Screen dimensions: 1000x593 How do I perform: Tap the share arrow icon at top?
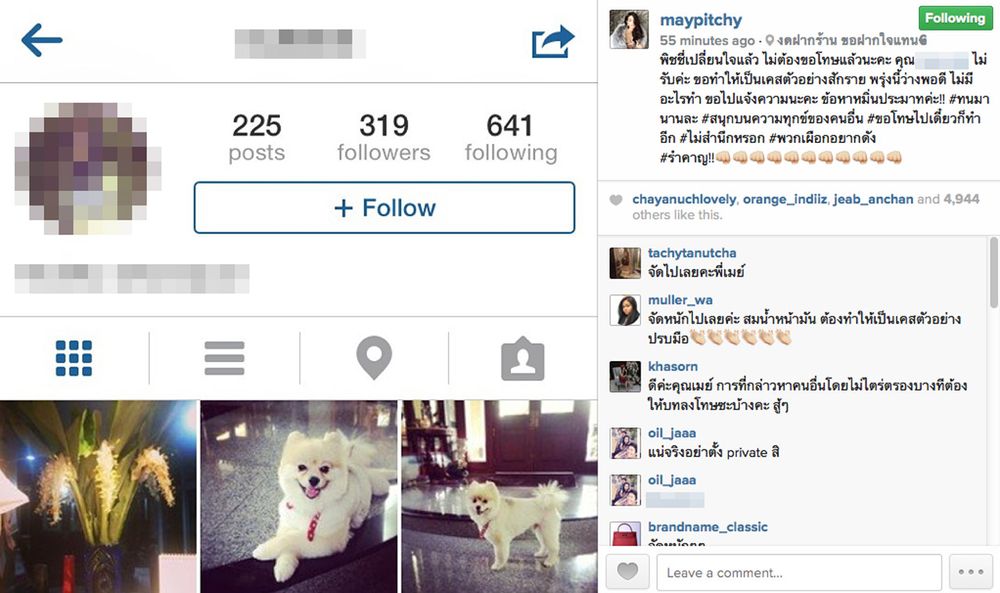tap(553, 41)
